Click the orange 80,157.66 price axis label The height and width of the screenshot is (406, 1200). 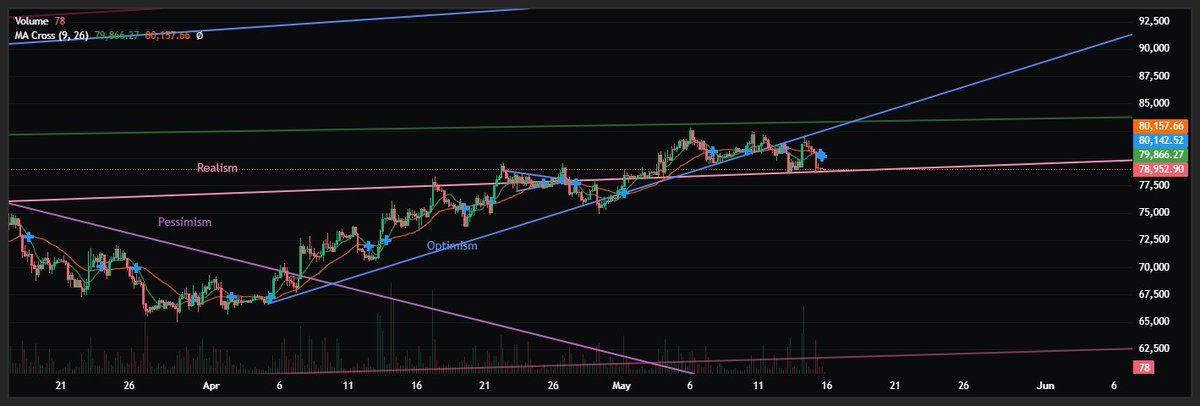tap(1161, 126)
